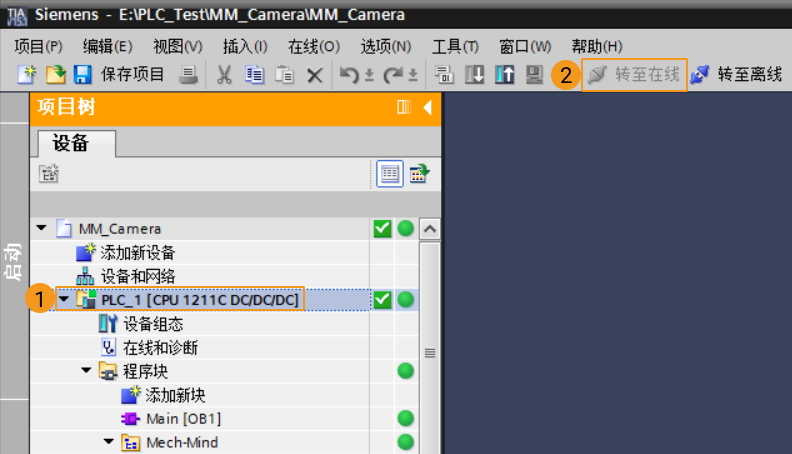Click the Start simulation icon
792x454 pixels.
pos(534,75)
